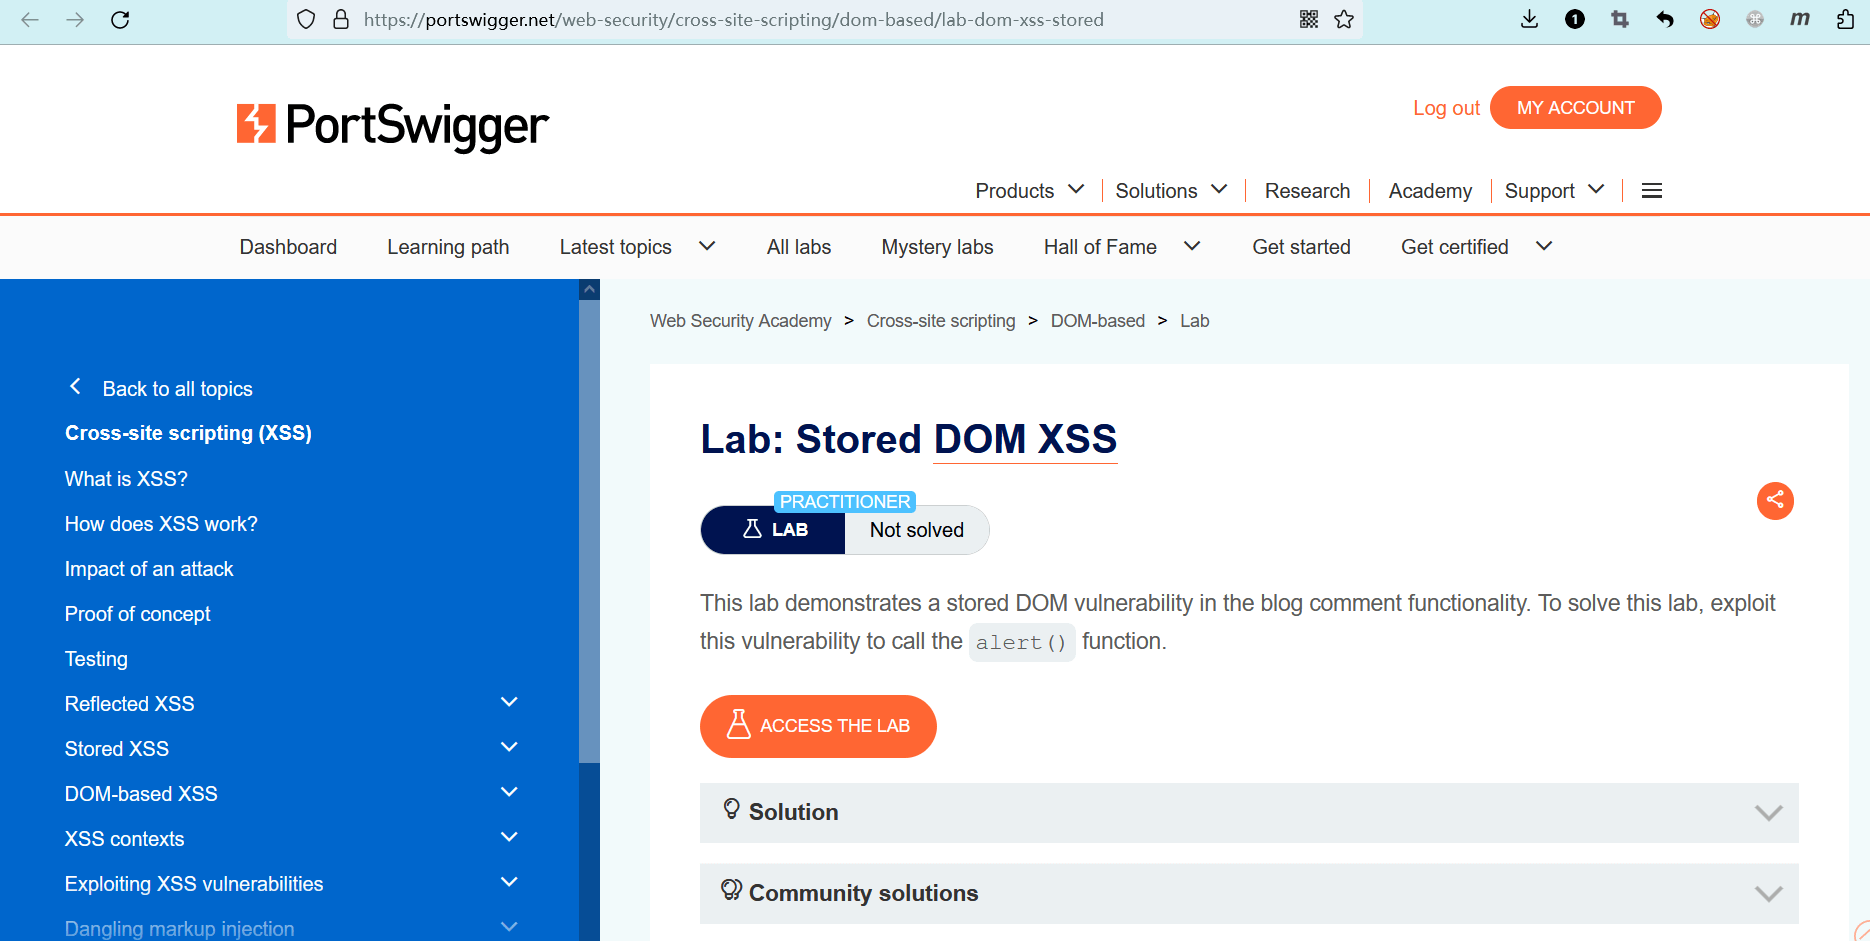Bookmark this page with the star icon

[1344, 19]
